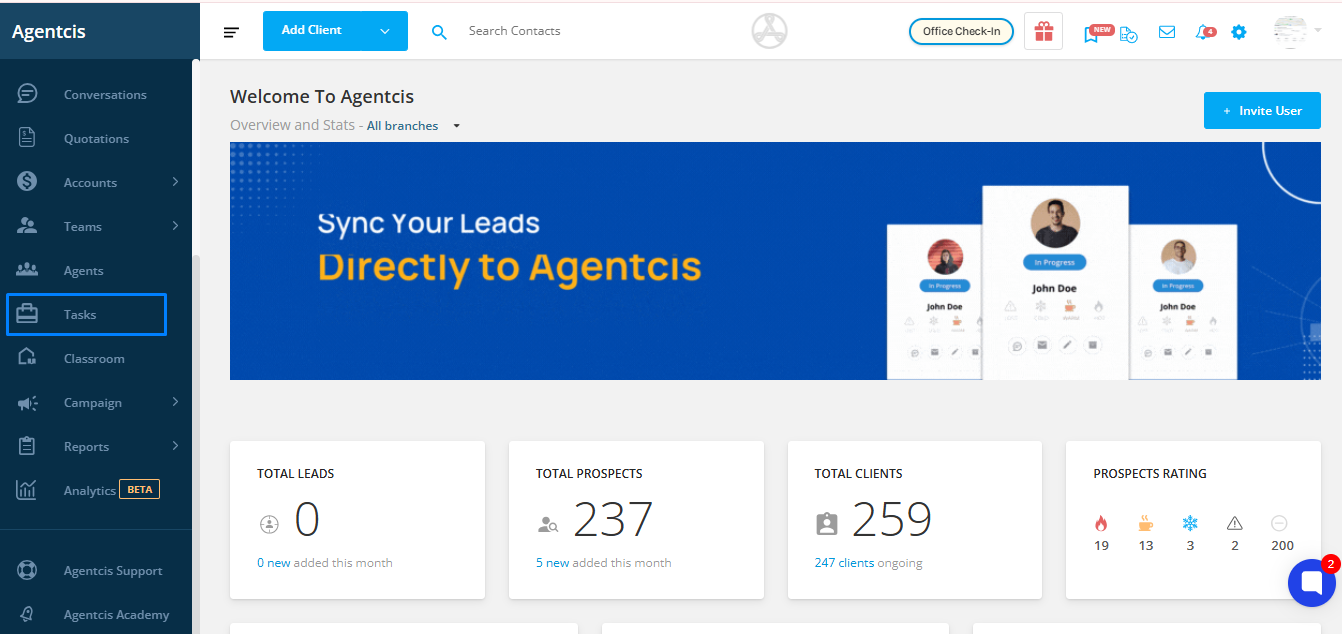Expand the Accounts submenu chevron
Screen dimensions: 1342x634
[175, 181]
